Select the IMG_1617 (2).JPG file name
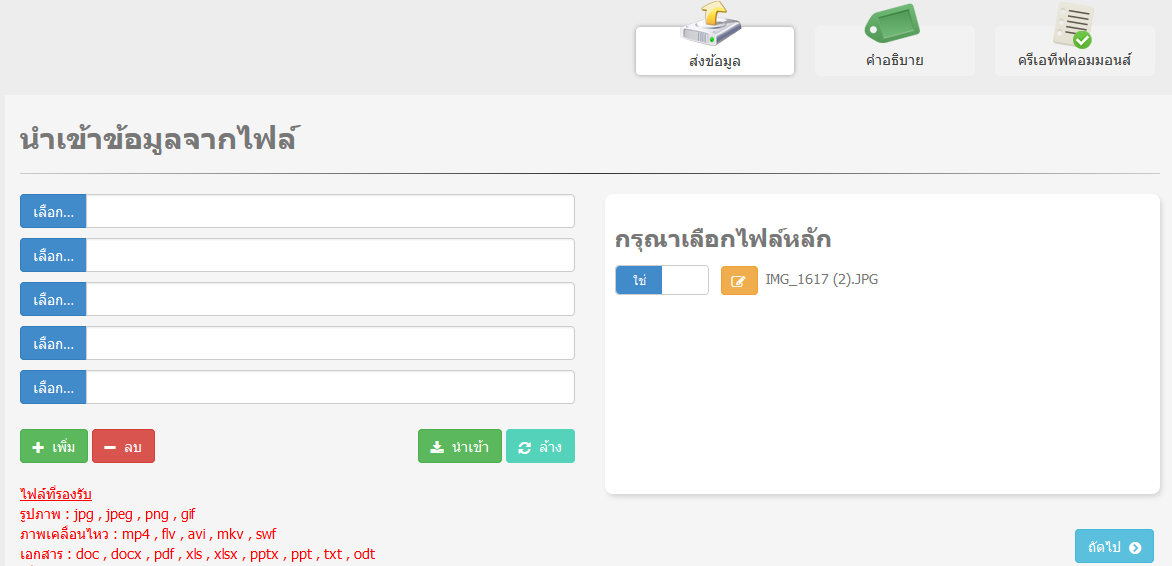 [x=821, y=280]
